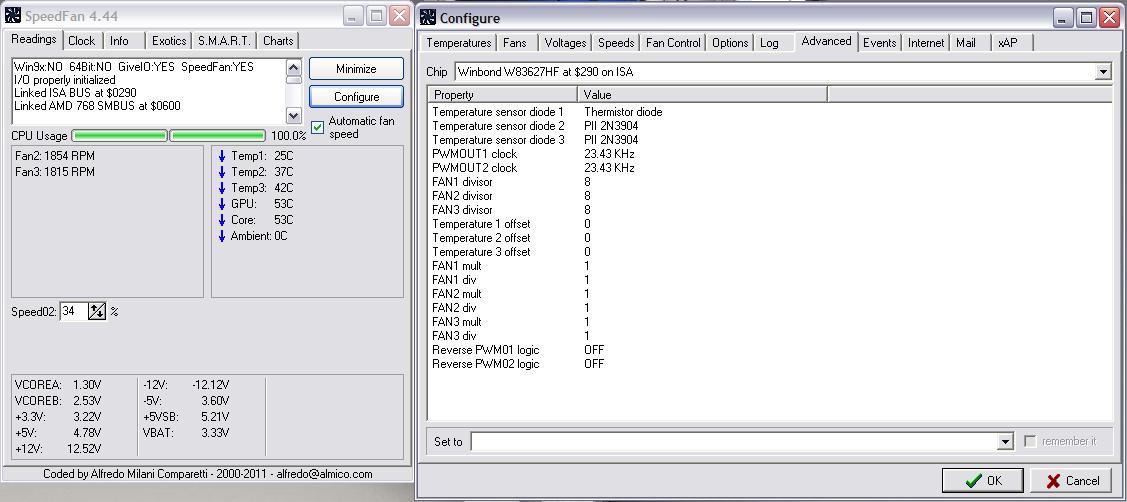Open the Log tab in Configure

[x=769, y=43]
